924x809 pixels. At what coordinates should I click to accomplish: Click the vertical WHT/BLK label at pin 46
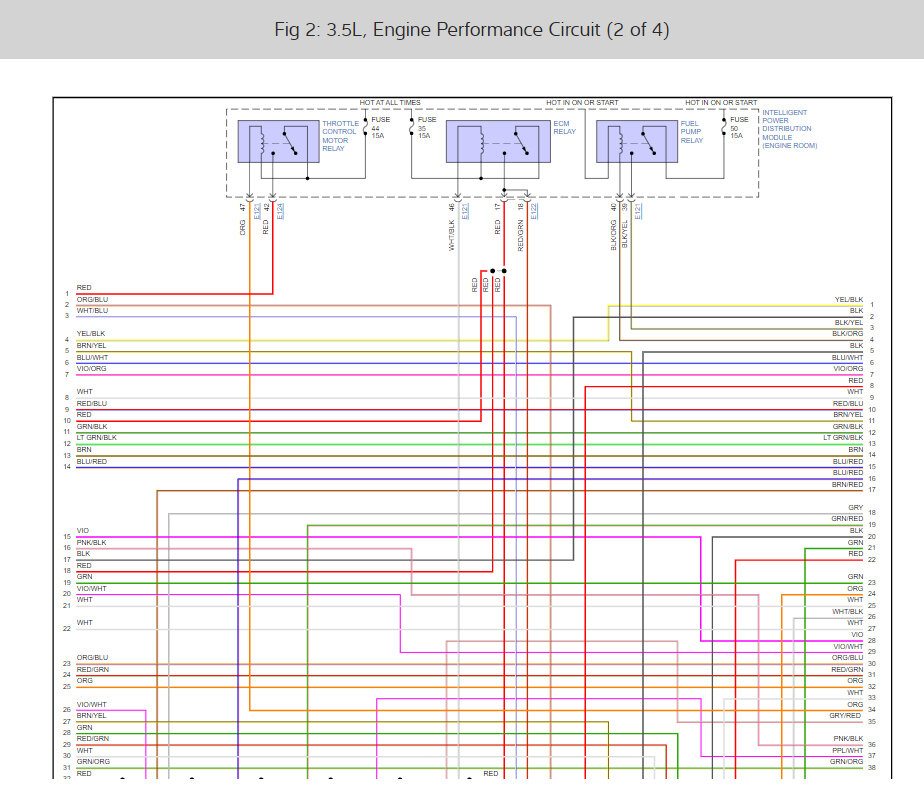(451, 235)
